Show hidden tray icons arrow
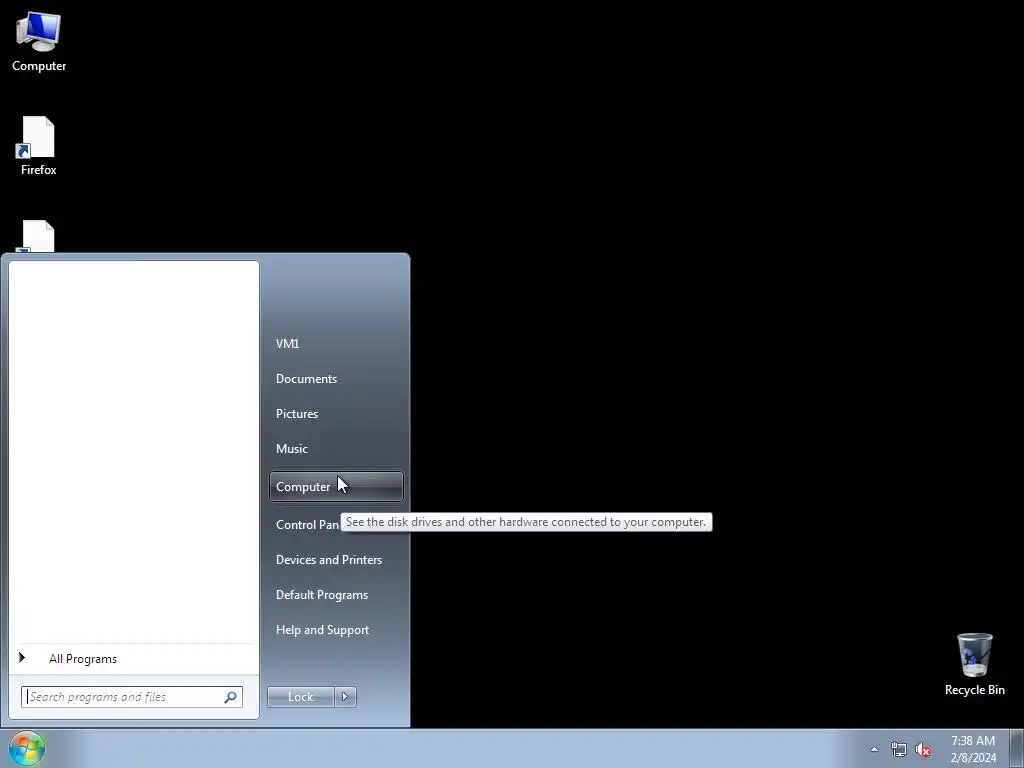 pyautogui.click(x=874, y=749)
